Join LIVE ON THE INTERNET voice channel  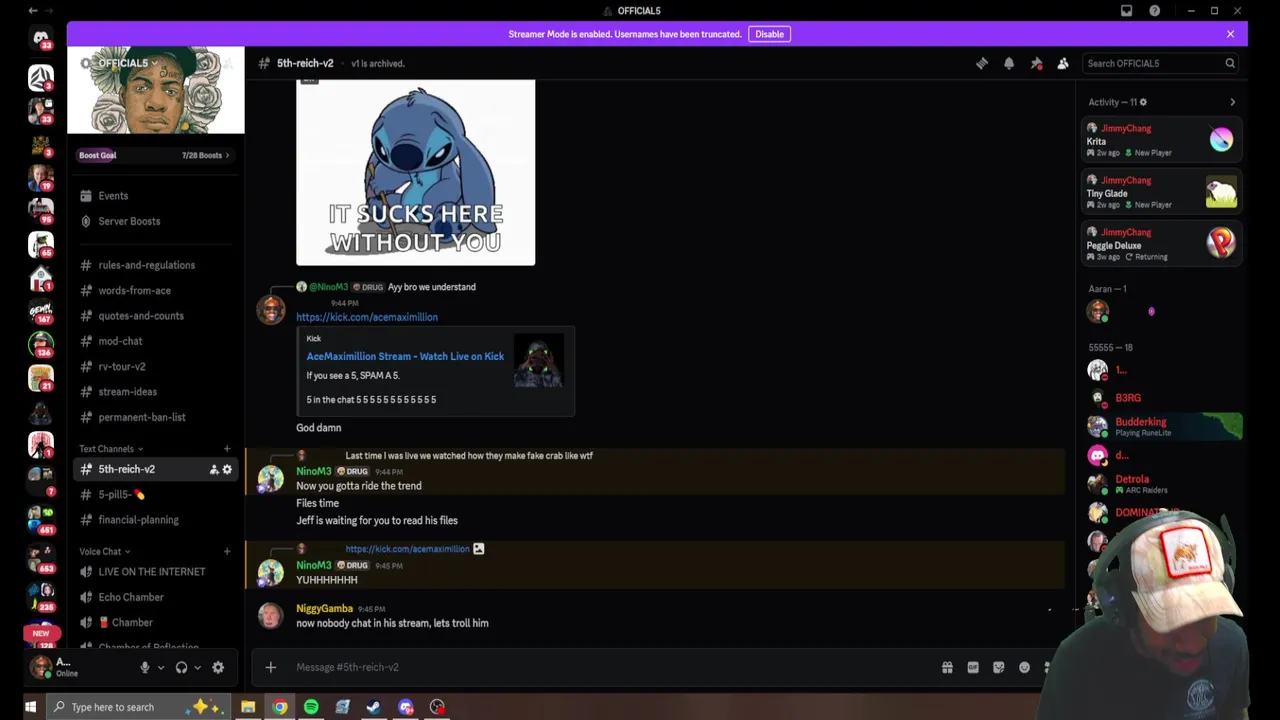pyautogui.click(x=155, y=572)
